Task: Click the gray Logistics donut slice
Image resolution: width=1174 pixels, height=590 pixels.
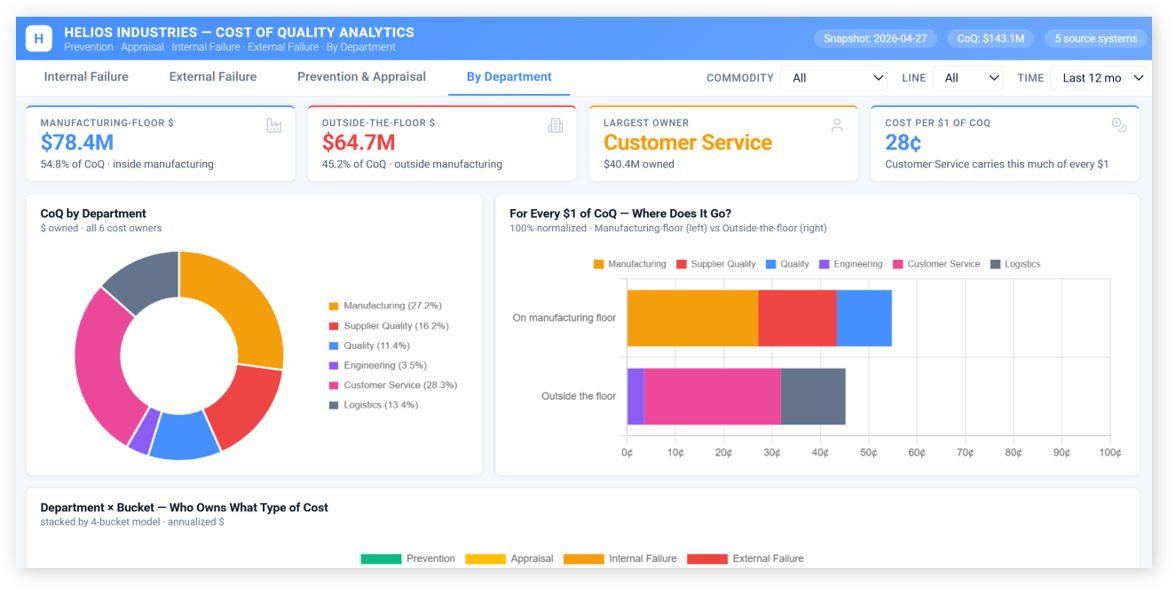Action: 146,282
